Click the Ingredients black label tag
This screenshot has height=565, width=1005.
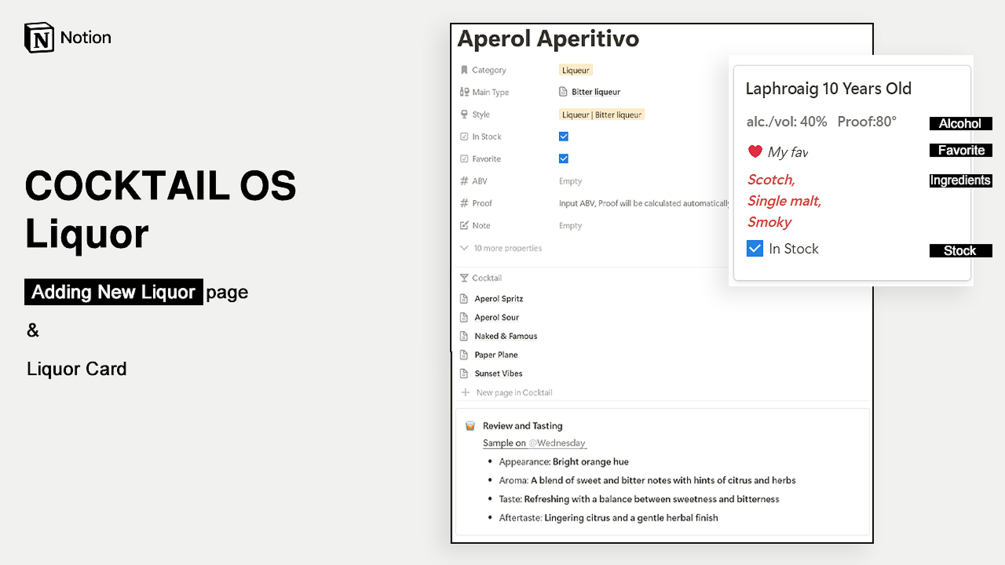coord(960,181)
